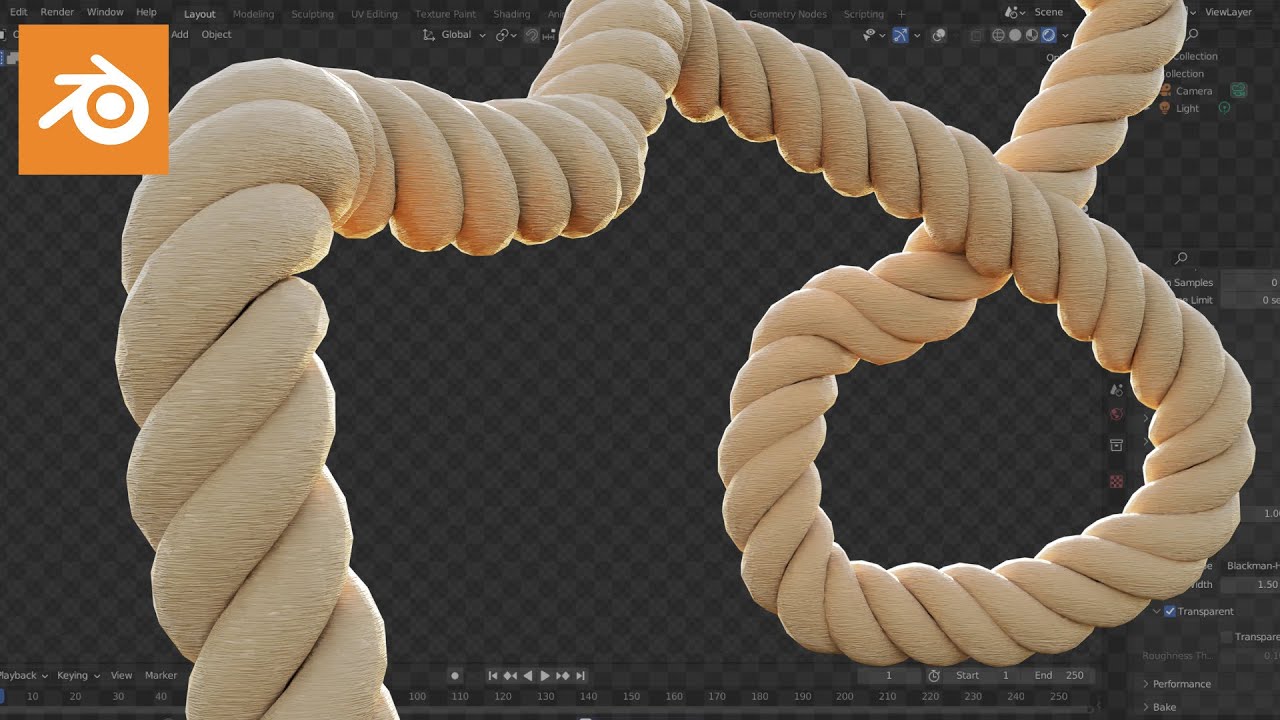Switch to the Texture Paint workspace tab
Viewport: 1280px width, 720px height.
pos(445,14)
